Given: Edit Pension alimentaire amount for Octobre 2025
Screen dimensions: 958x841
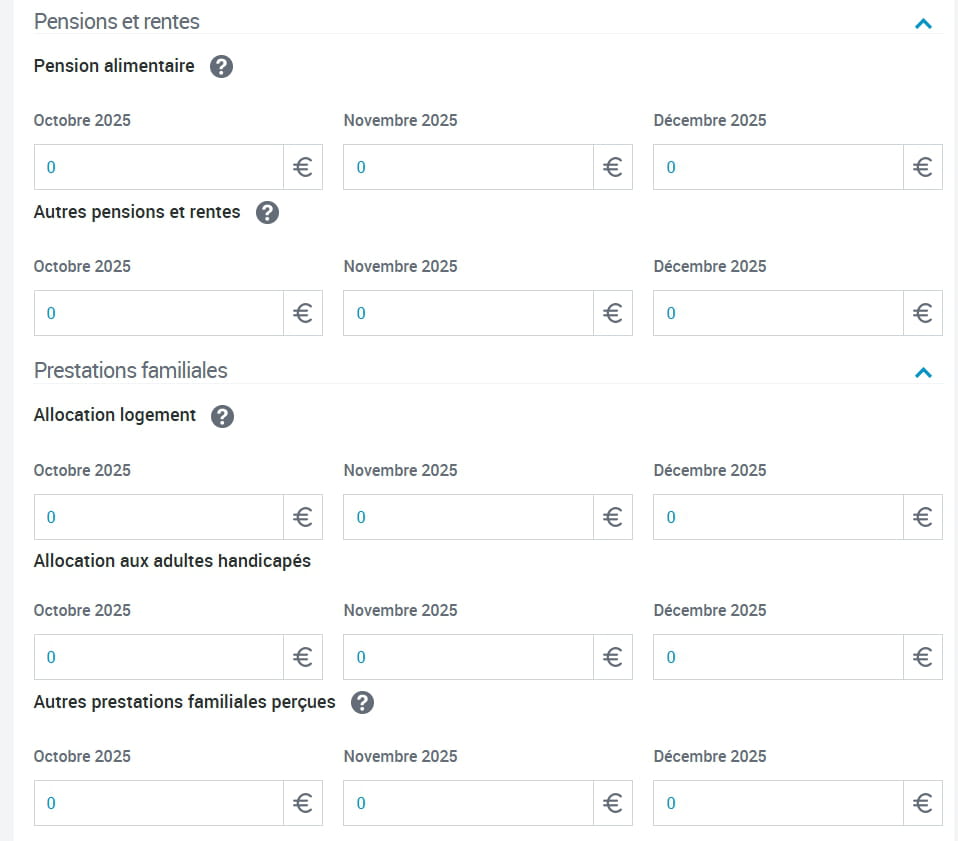Looking at the screenshot, I should (159, 167).
